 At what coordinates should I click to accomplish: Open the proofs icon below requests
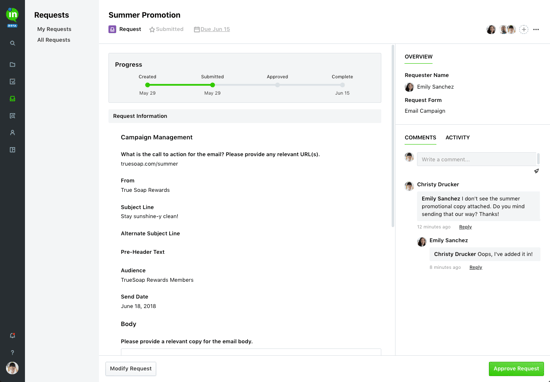pyautogui.click(x=12, y=116)
